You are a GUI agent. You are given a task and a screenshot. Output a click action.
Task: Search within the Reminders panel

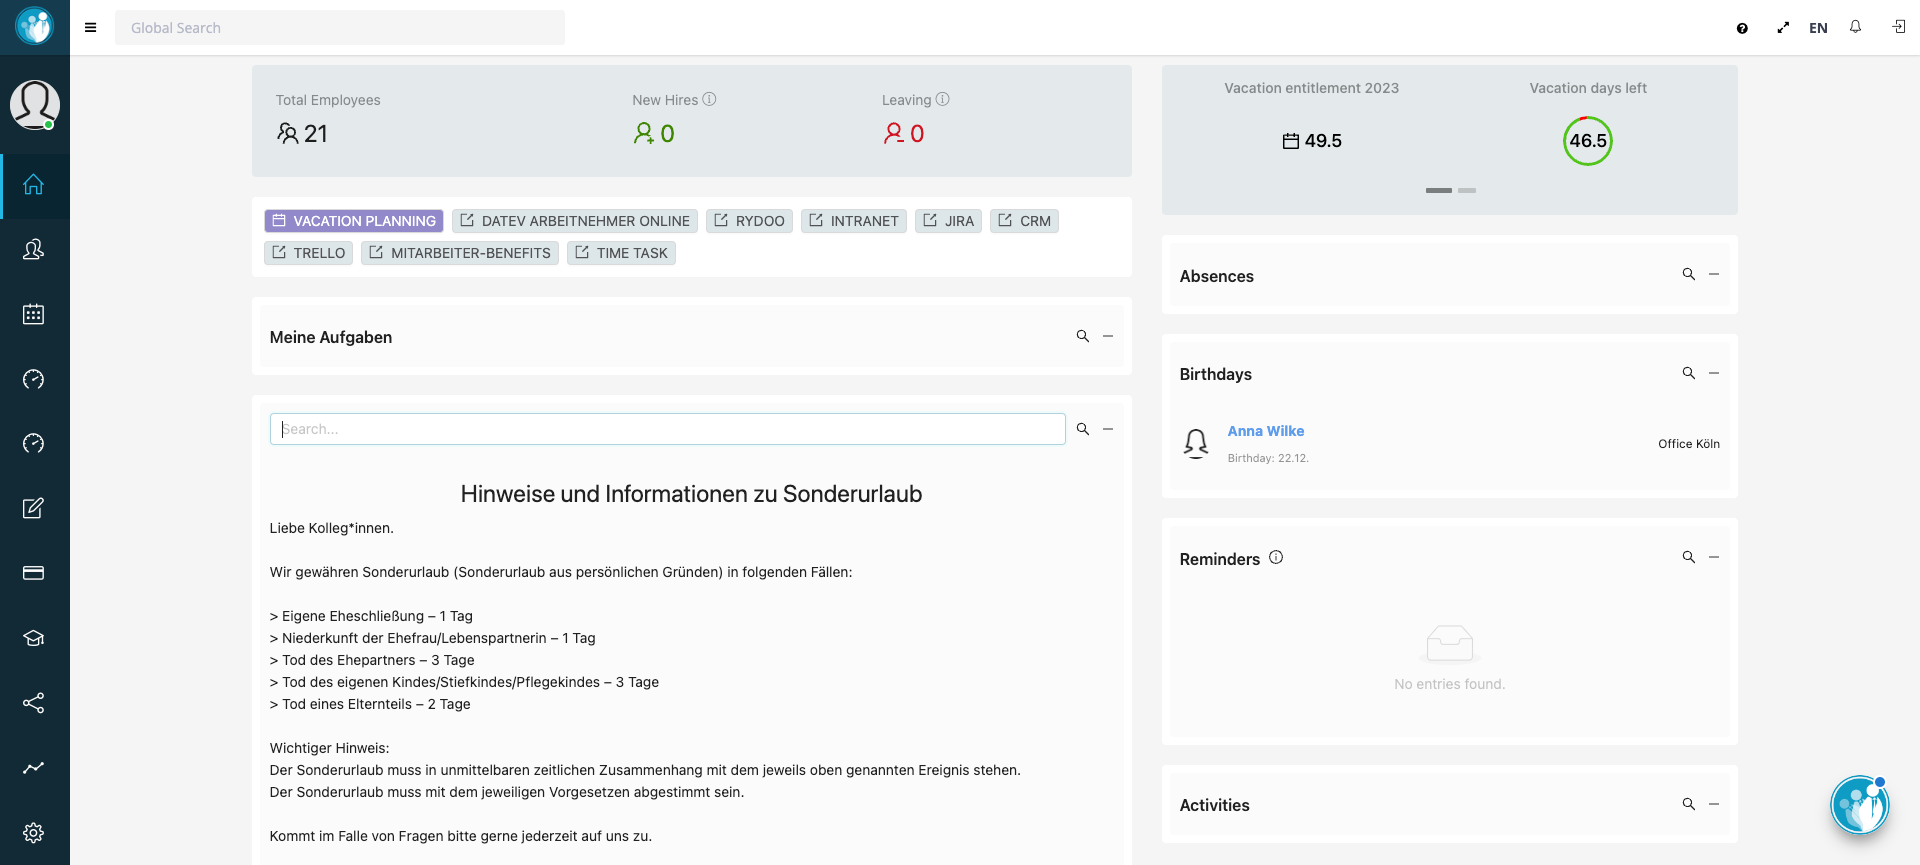coord(1688,557)
